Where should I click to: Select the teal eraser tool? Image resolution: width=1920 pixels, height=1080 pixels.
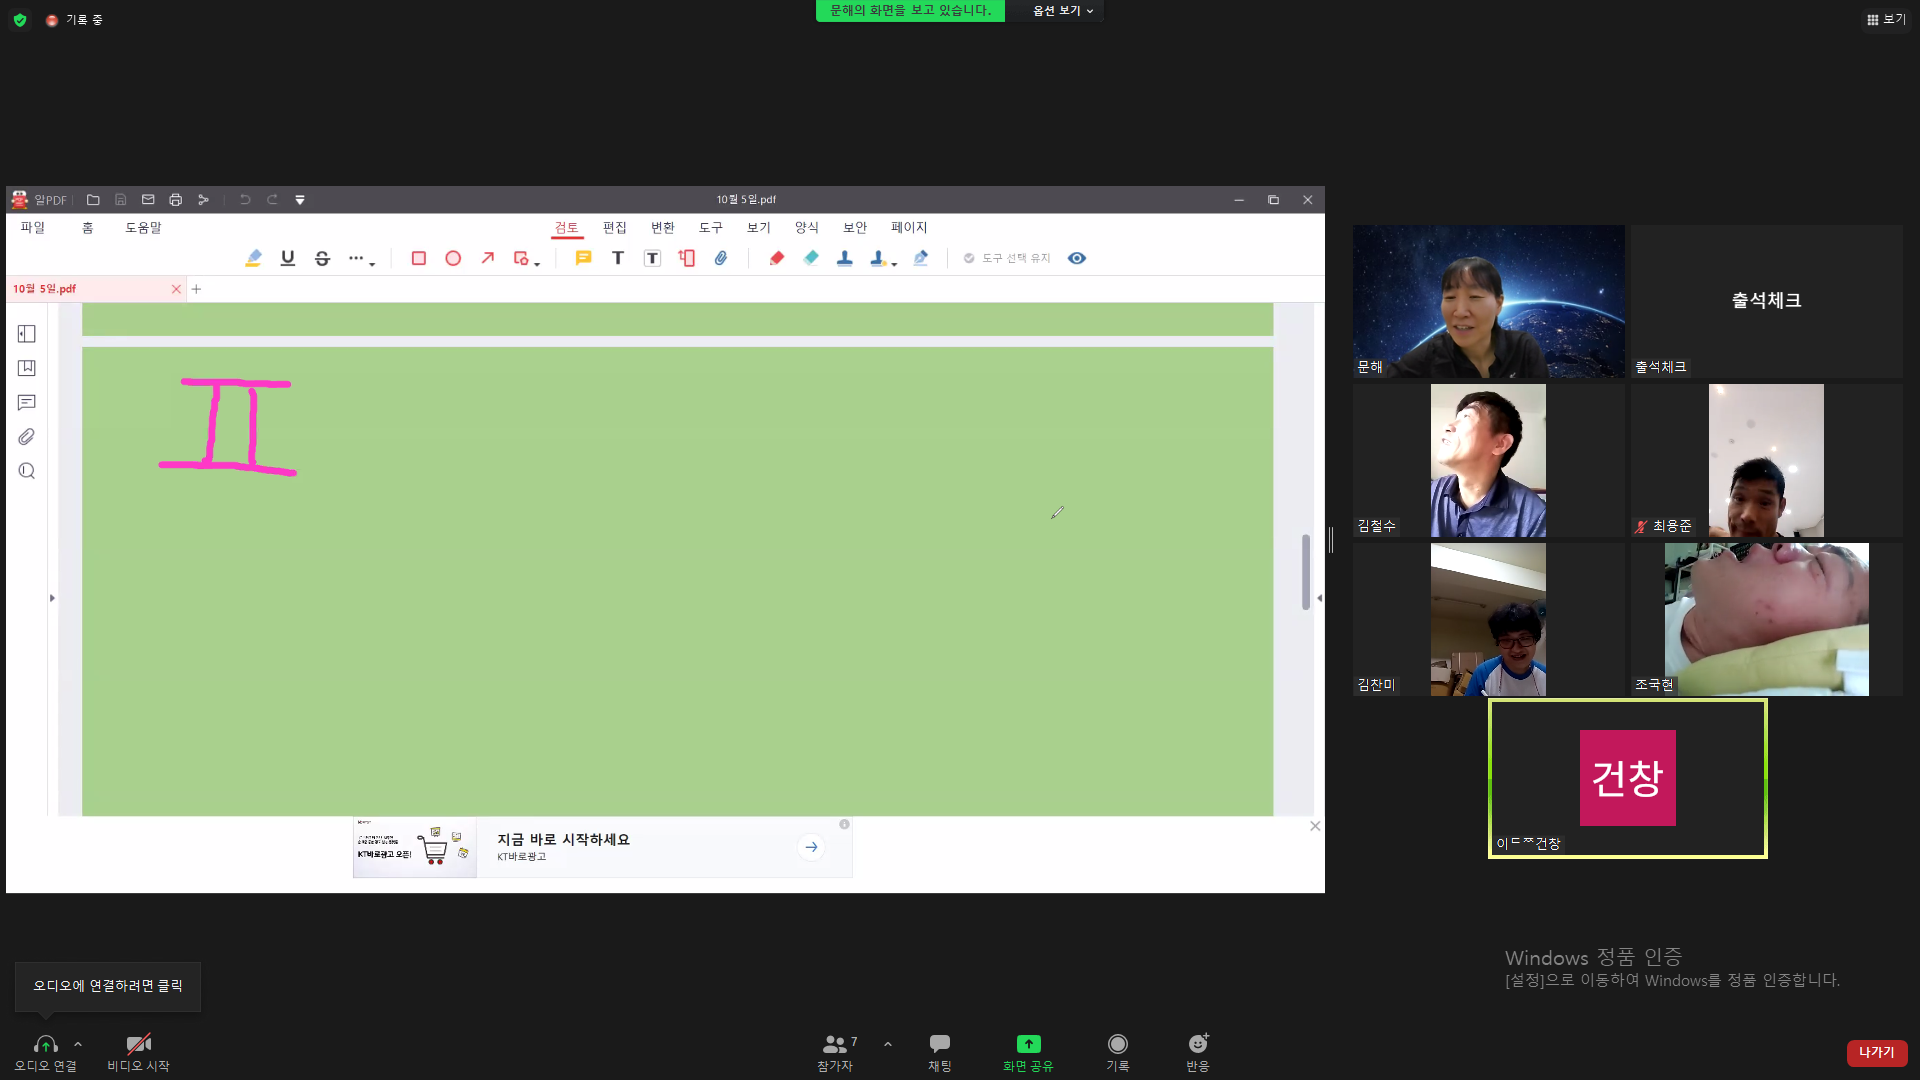(x=811, y=258)
